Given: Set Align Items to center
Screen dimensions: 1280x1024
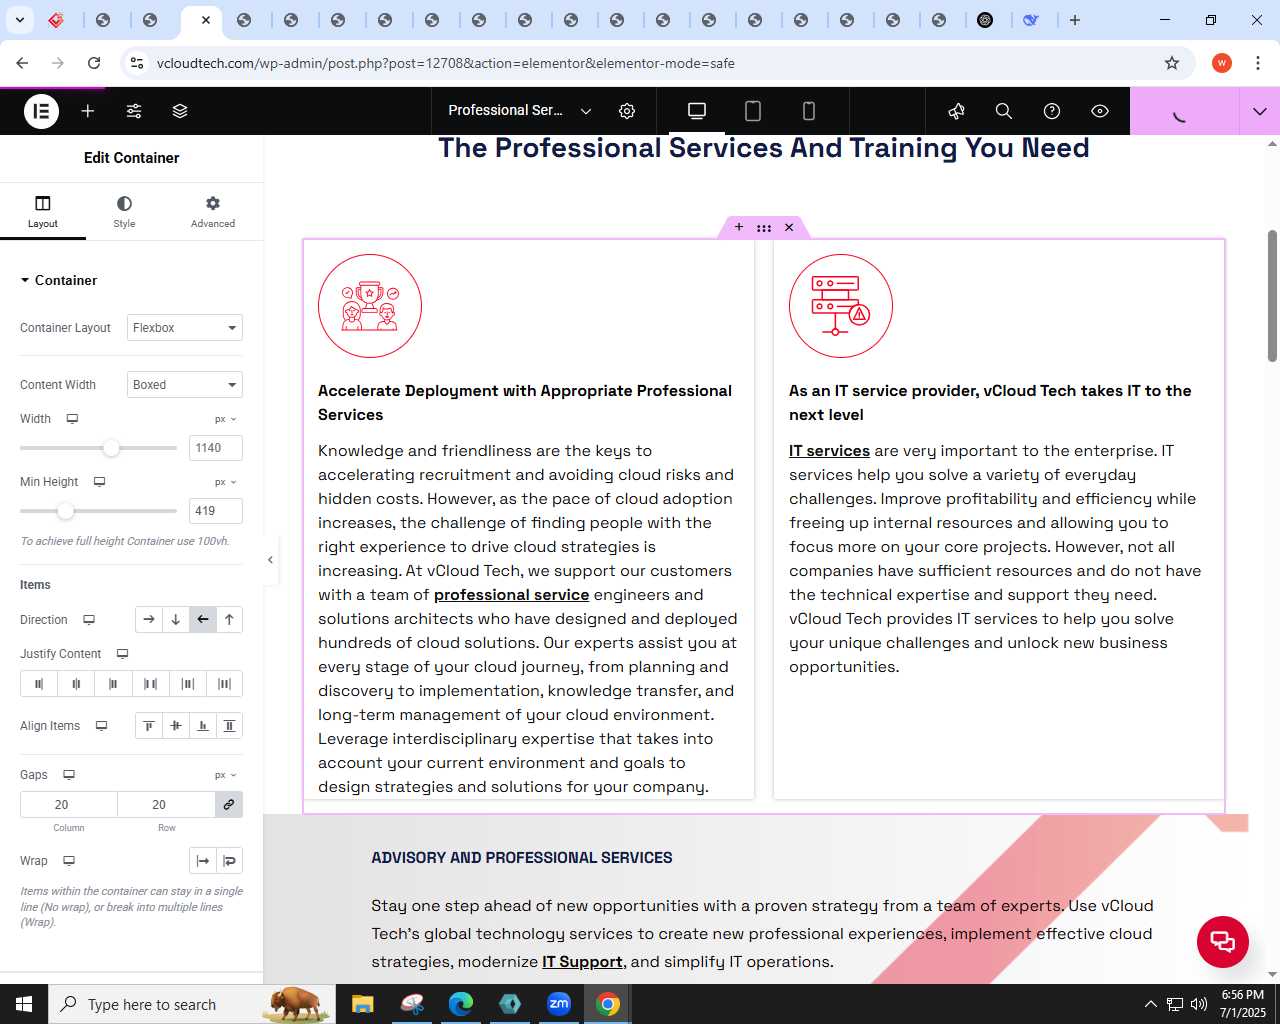Looking at the screenshot, I should pyautogui.click(x=176, y=726).
